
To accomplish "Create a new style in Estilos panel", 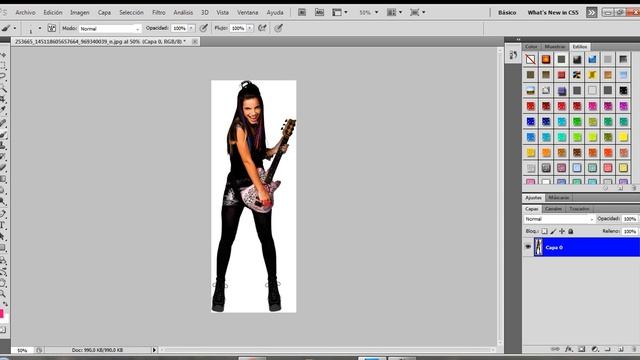I will coord(620,188).
